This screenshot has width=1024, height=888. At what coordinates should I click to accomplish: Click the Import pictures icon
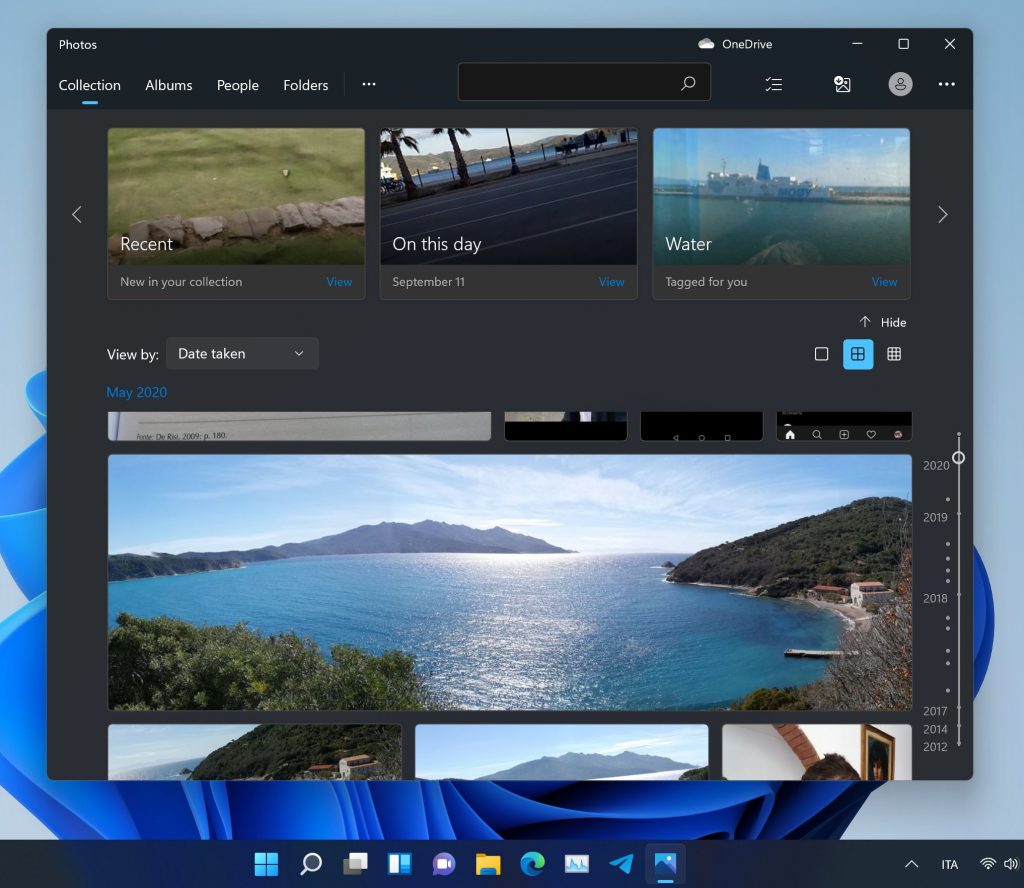842,84
